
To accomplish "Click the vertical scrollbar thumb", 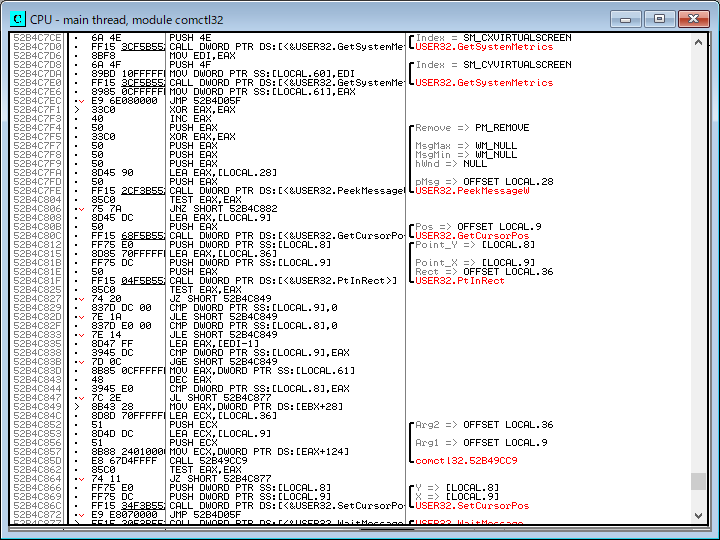I will 698,482.
